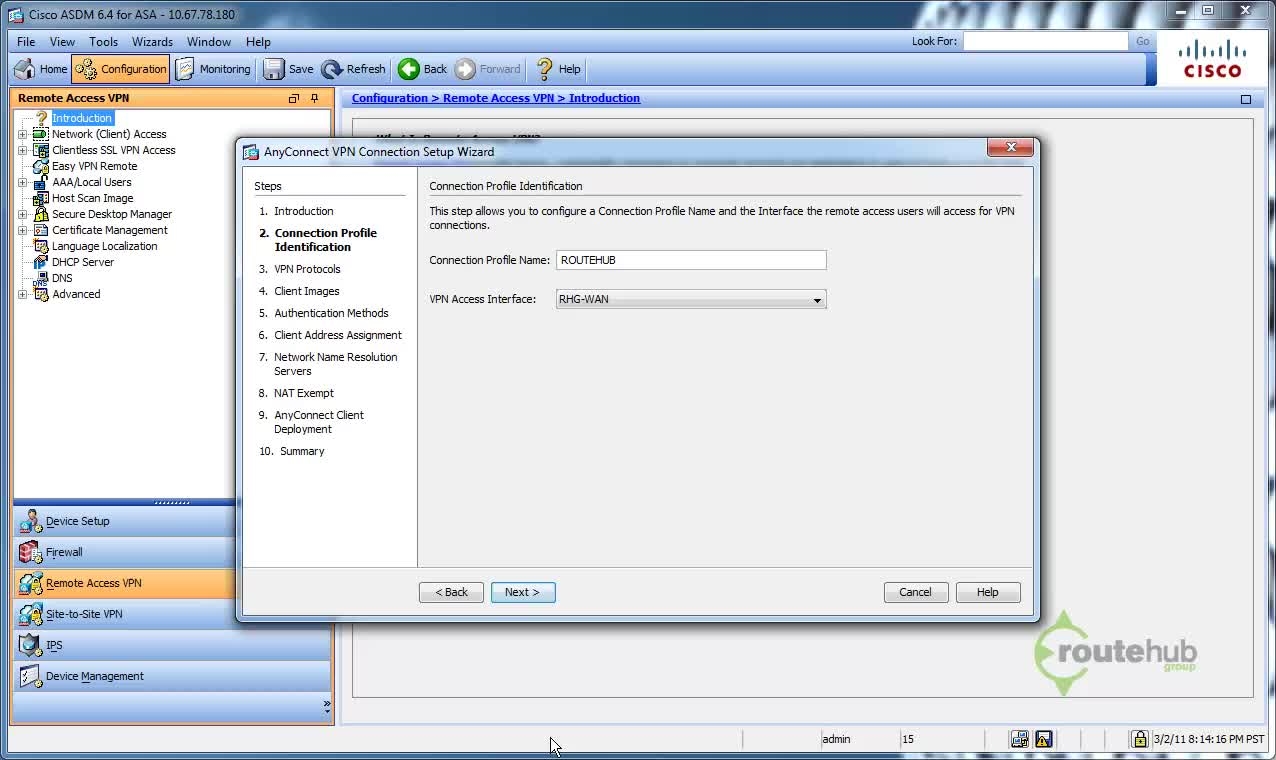
Task: Click the 'VPN Protocols' wizard step
Action: click(307, 269)
